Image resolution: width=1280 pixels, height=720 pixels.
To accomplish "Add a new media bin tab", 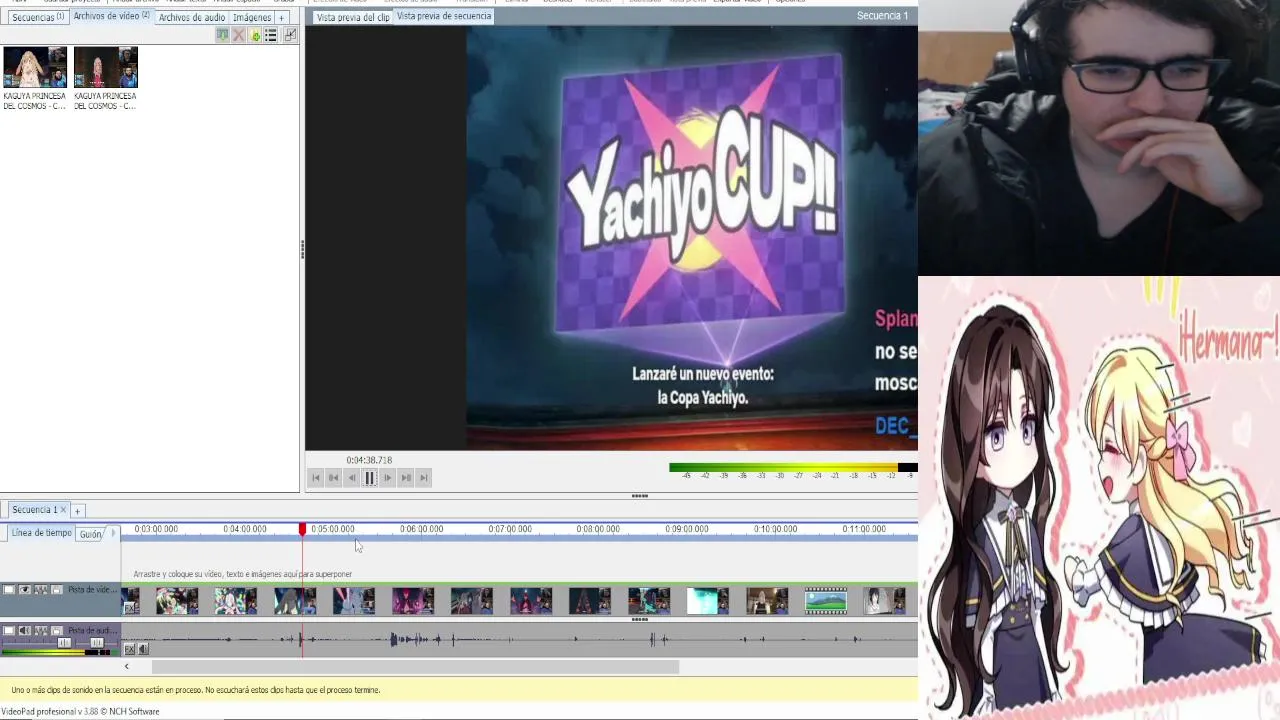I will click(281, 17).
